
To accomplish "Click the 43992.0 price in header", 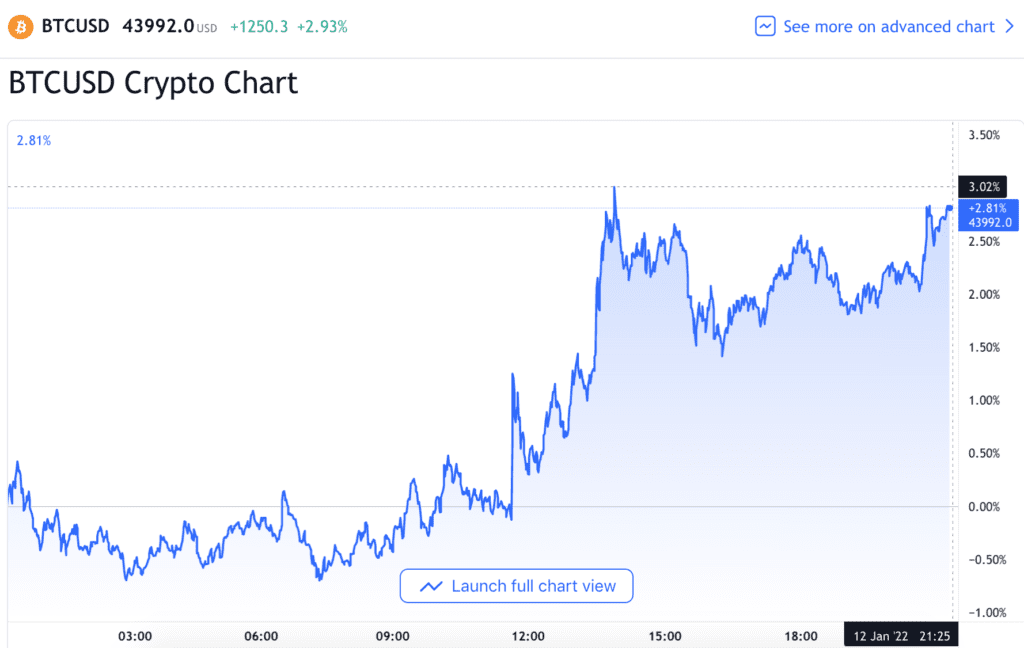I will pyautogui.click(x=157, y=27).
